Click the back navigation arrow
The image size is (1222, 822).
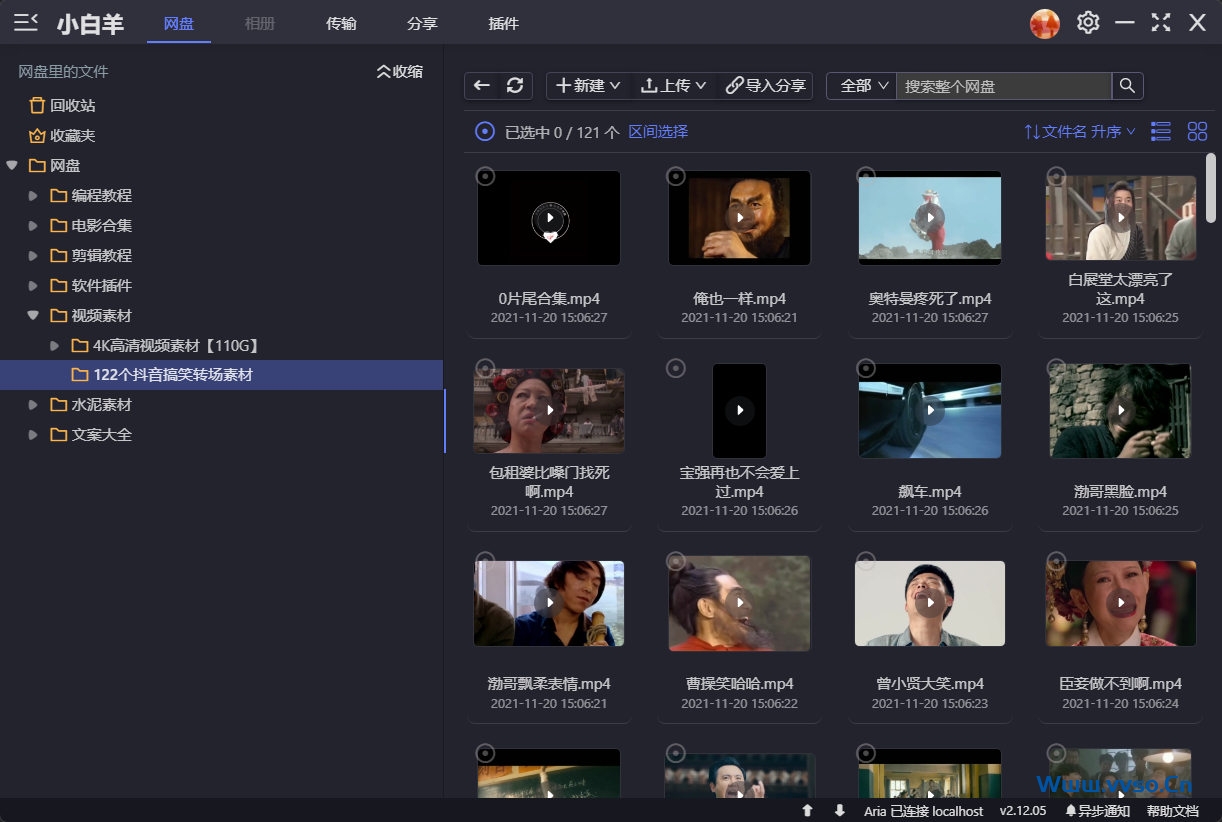click(x=481, y=86)
